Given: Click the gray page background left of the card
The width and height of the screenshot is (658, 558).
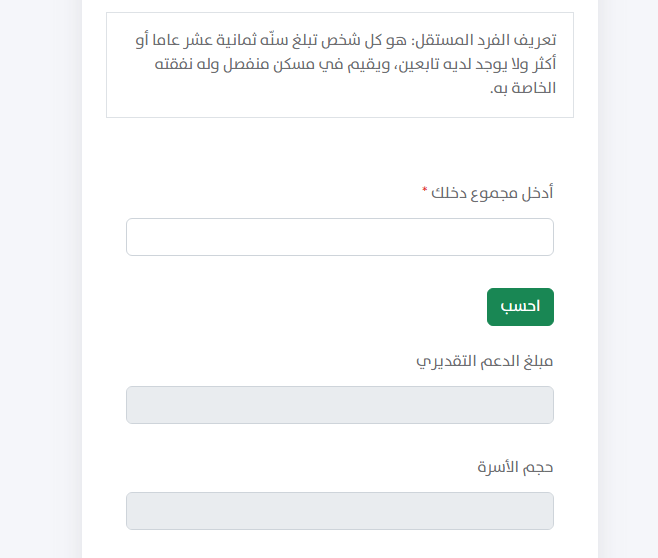Looking at the screenshot, I should [x=41, y=279].
